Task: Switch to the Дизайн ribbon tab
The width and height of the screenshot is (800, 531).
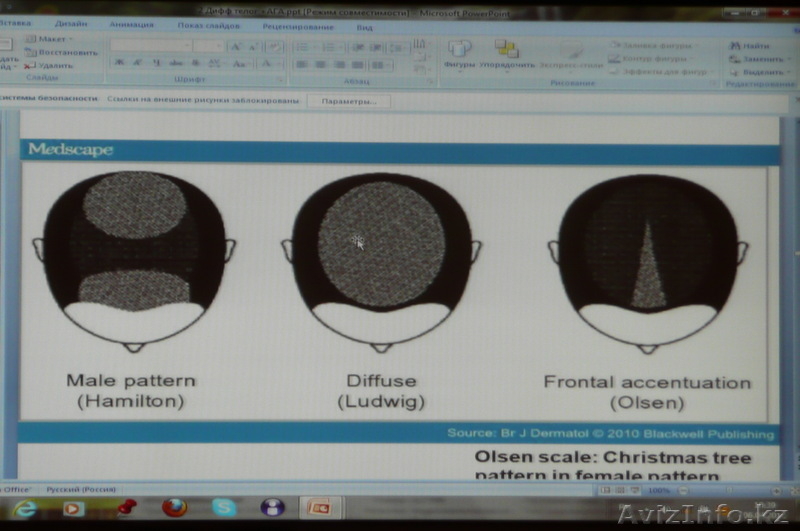Action: 71,23
